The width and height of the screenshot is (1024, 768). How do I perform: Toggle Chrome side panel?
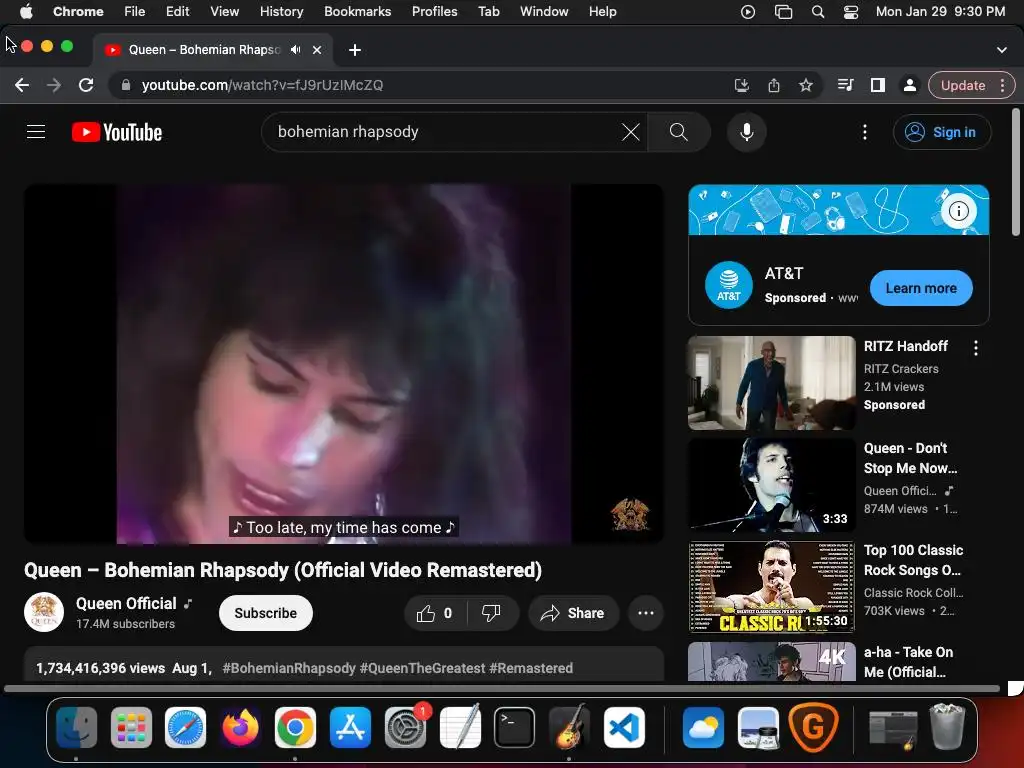(x=878, y=85)
